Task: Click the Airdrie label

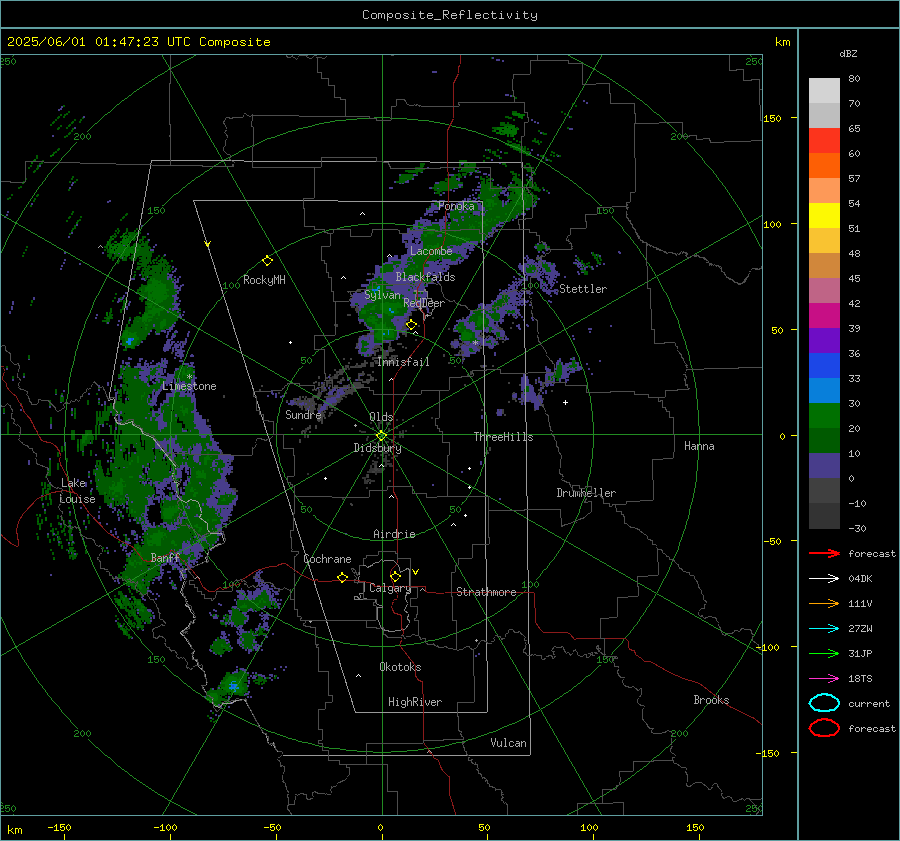Action: (394, 534)
